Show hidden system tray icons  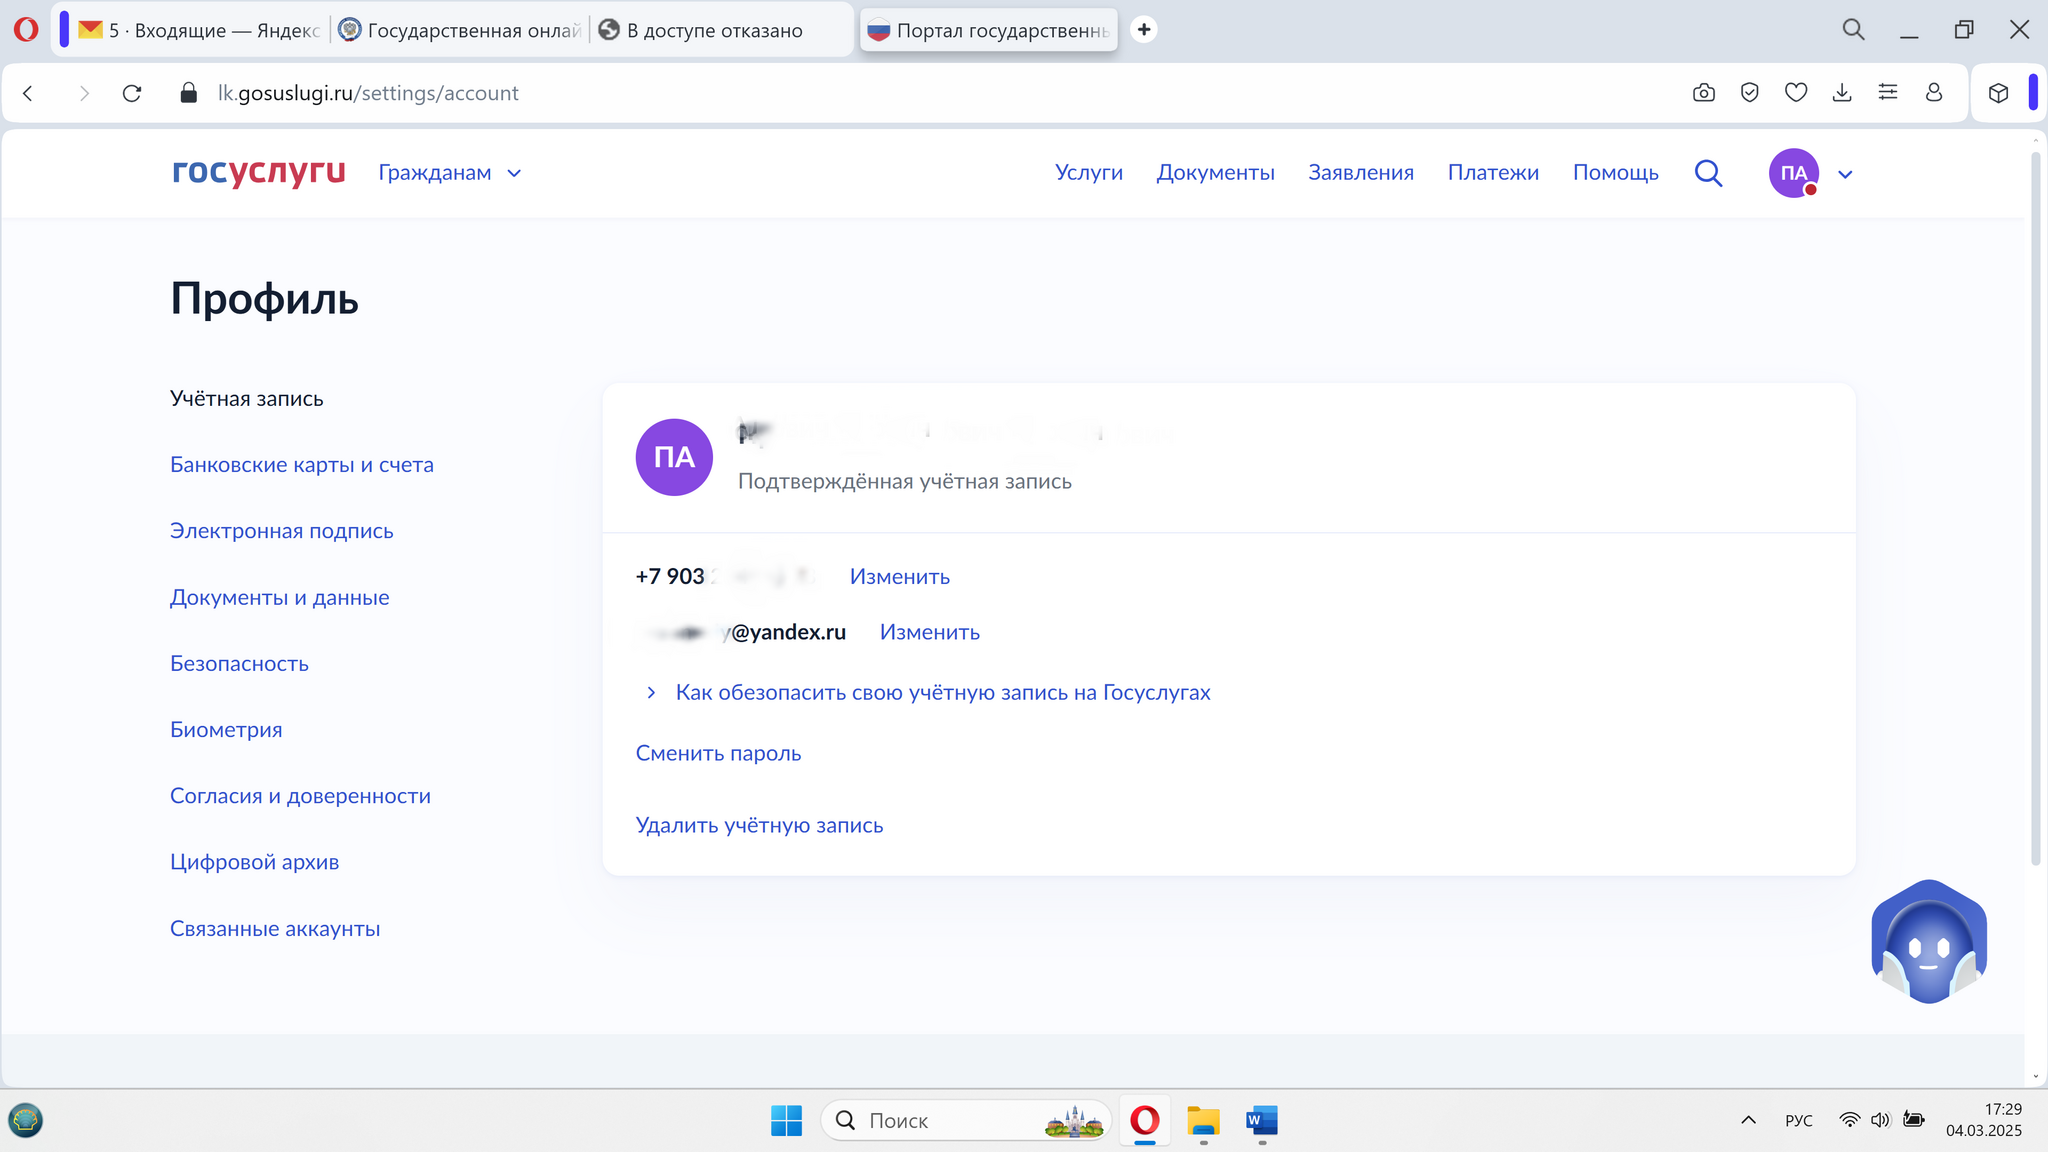[1748, 1120]
